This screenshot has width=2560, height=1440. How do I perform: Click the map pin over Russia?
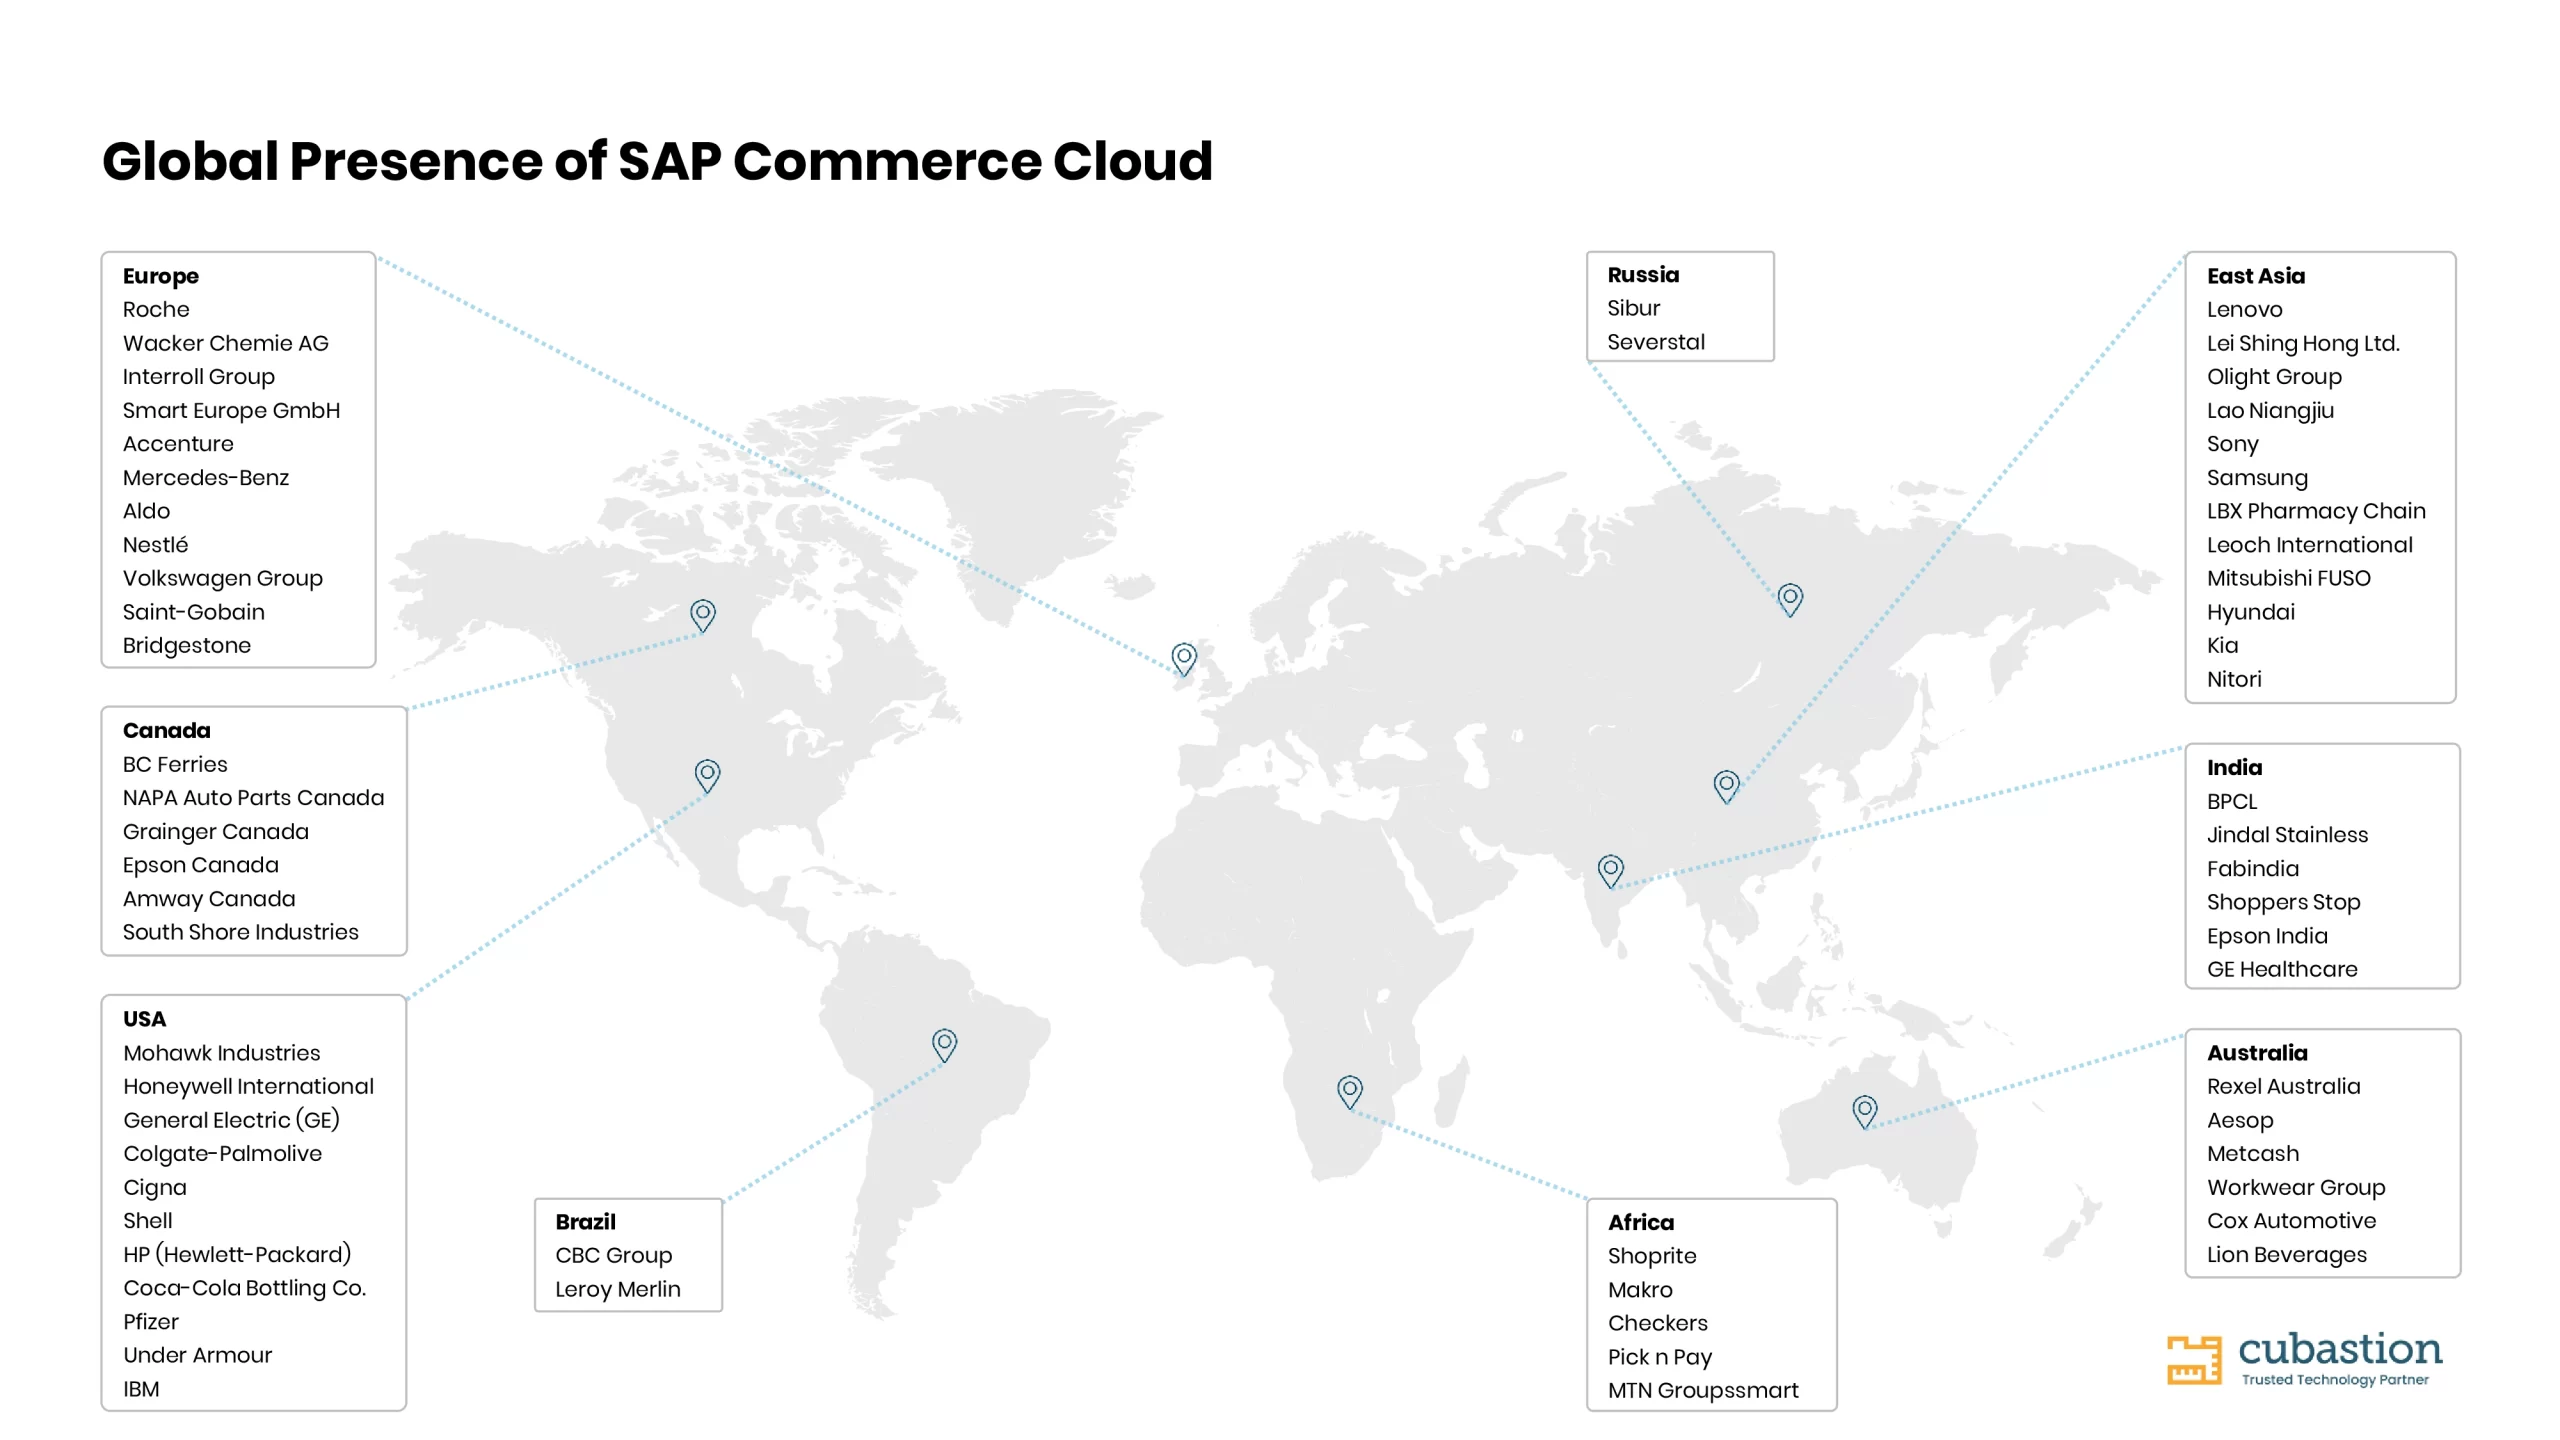(x=1790, y=599)
